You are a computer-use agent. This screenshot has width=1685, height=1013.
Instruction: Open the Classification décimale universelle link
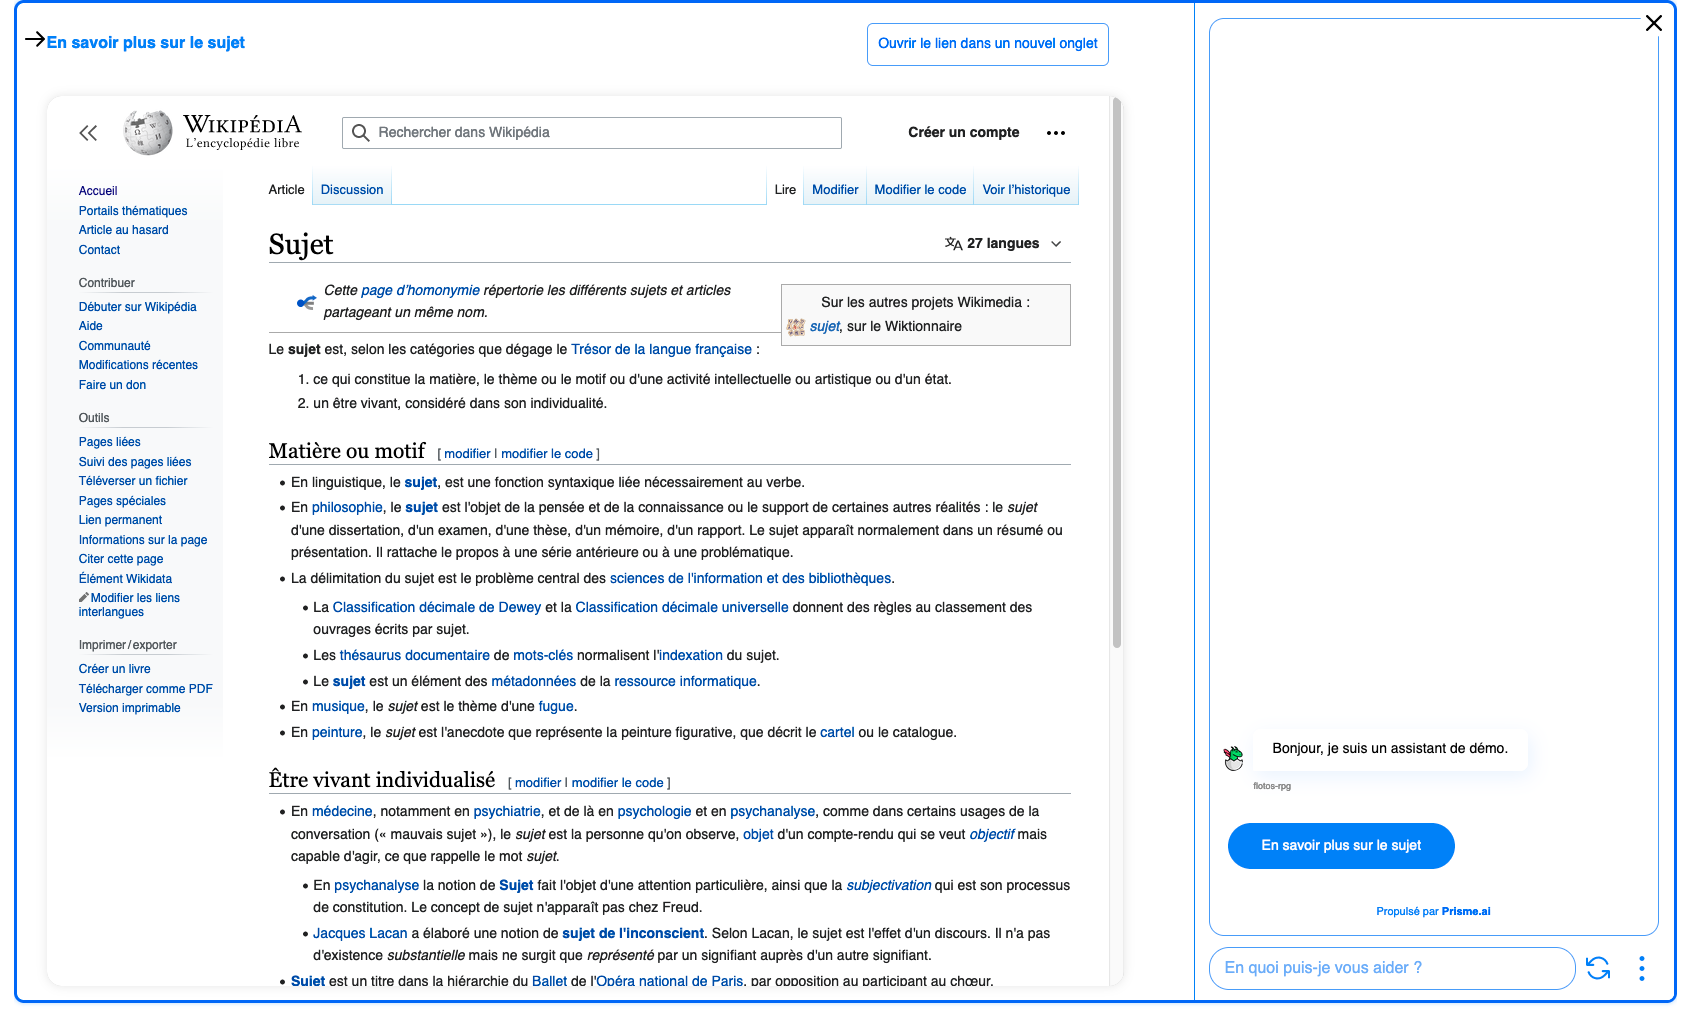pyautogui.click(x=682, y=607)
